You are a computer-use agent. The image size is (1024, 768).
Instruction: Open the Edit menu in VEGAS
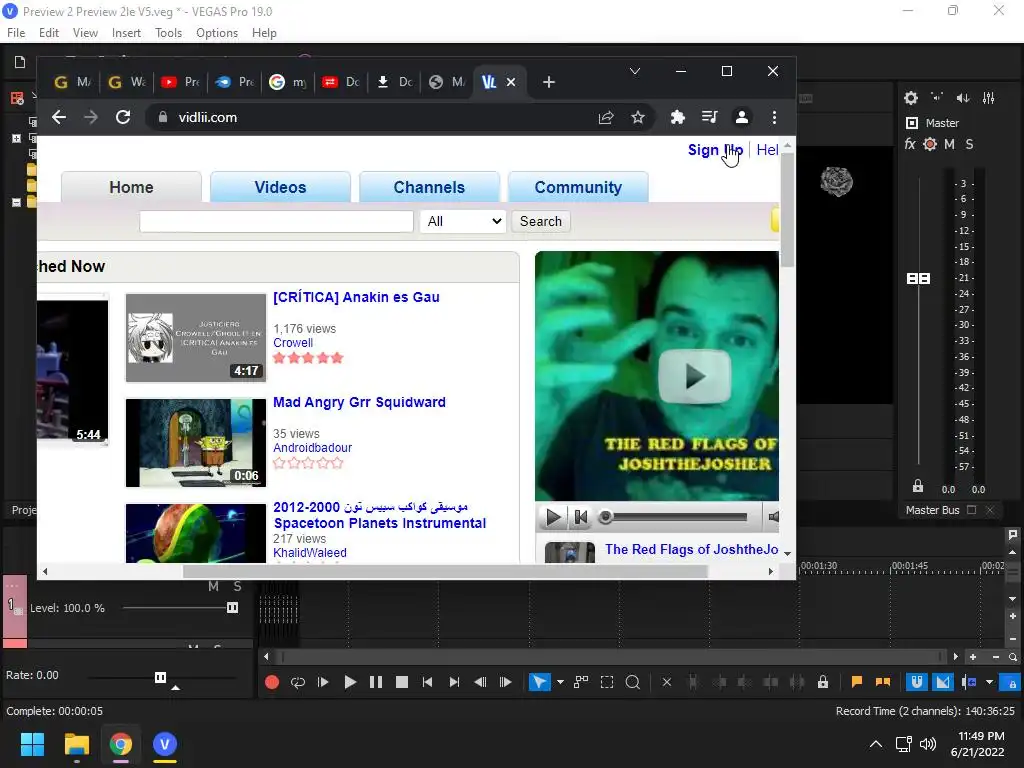(x=49, y=33)
